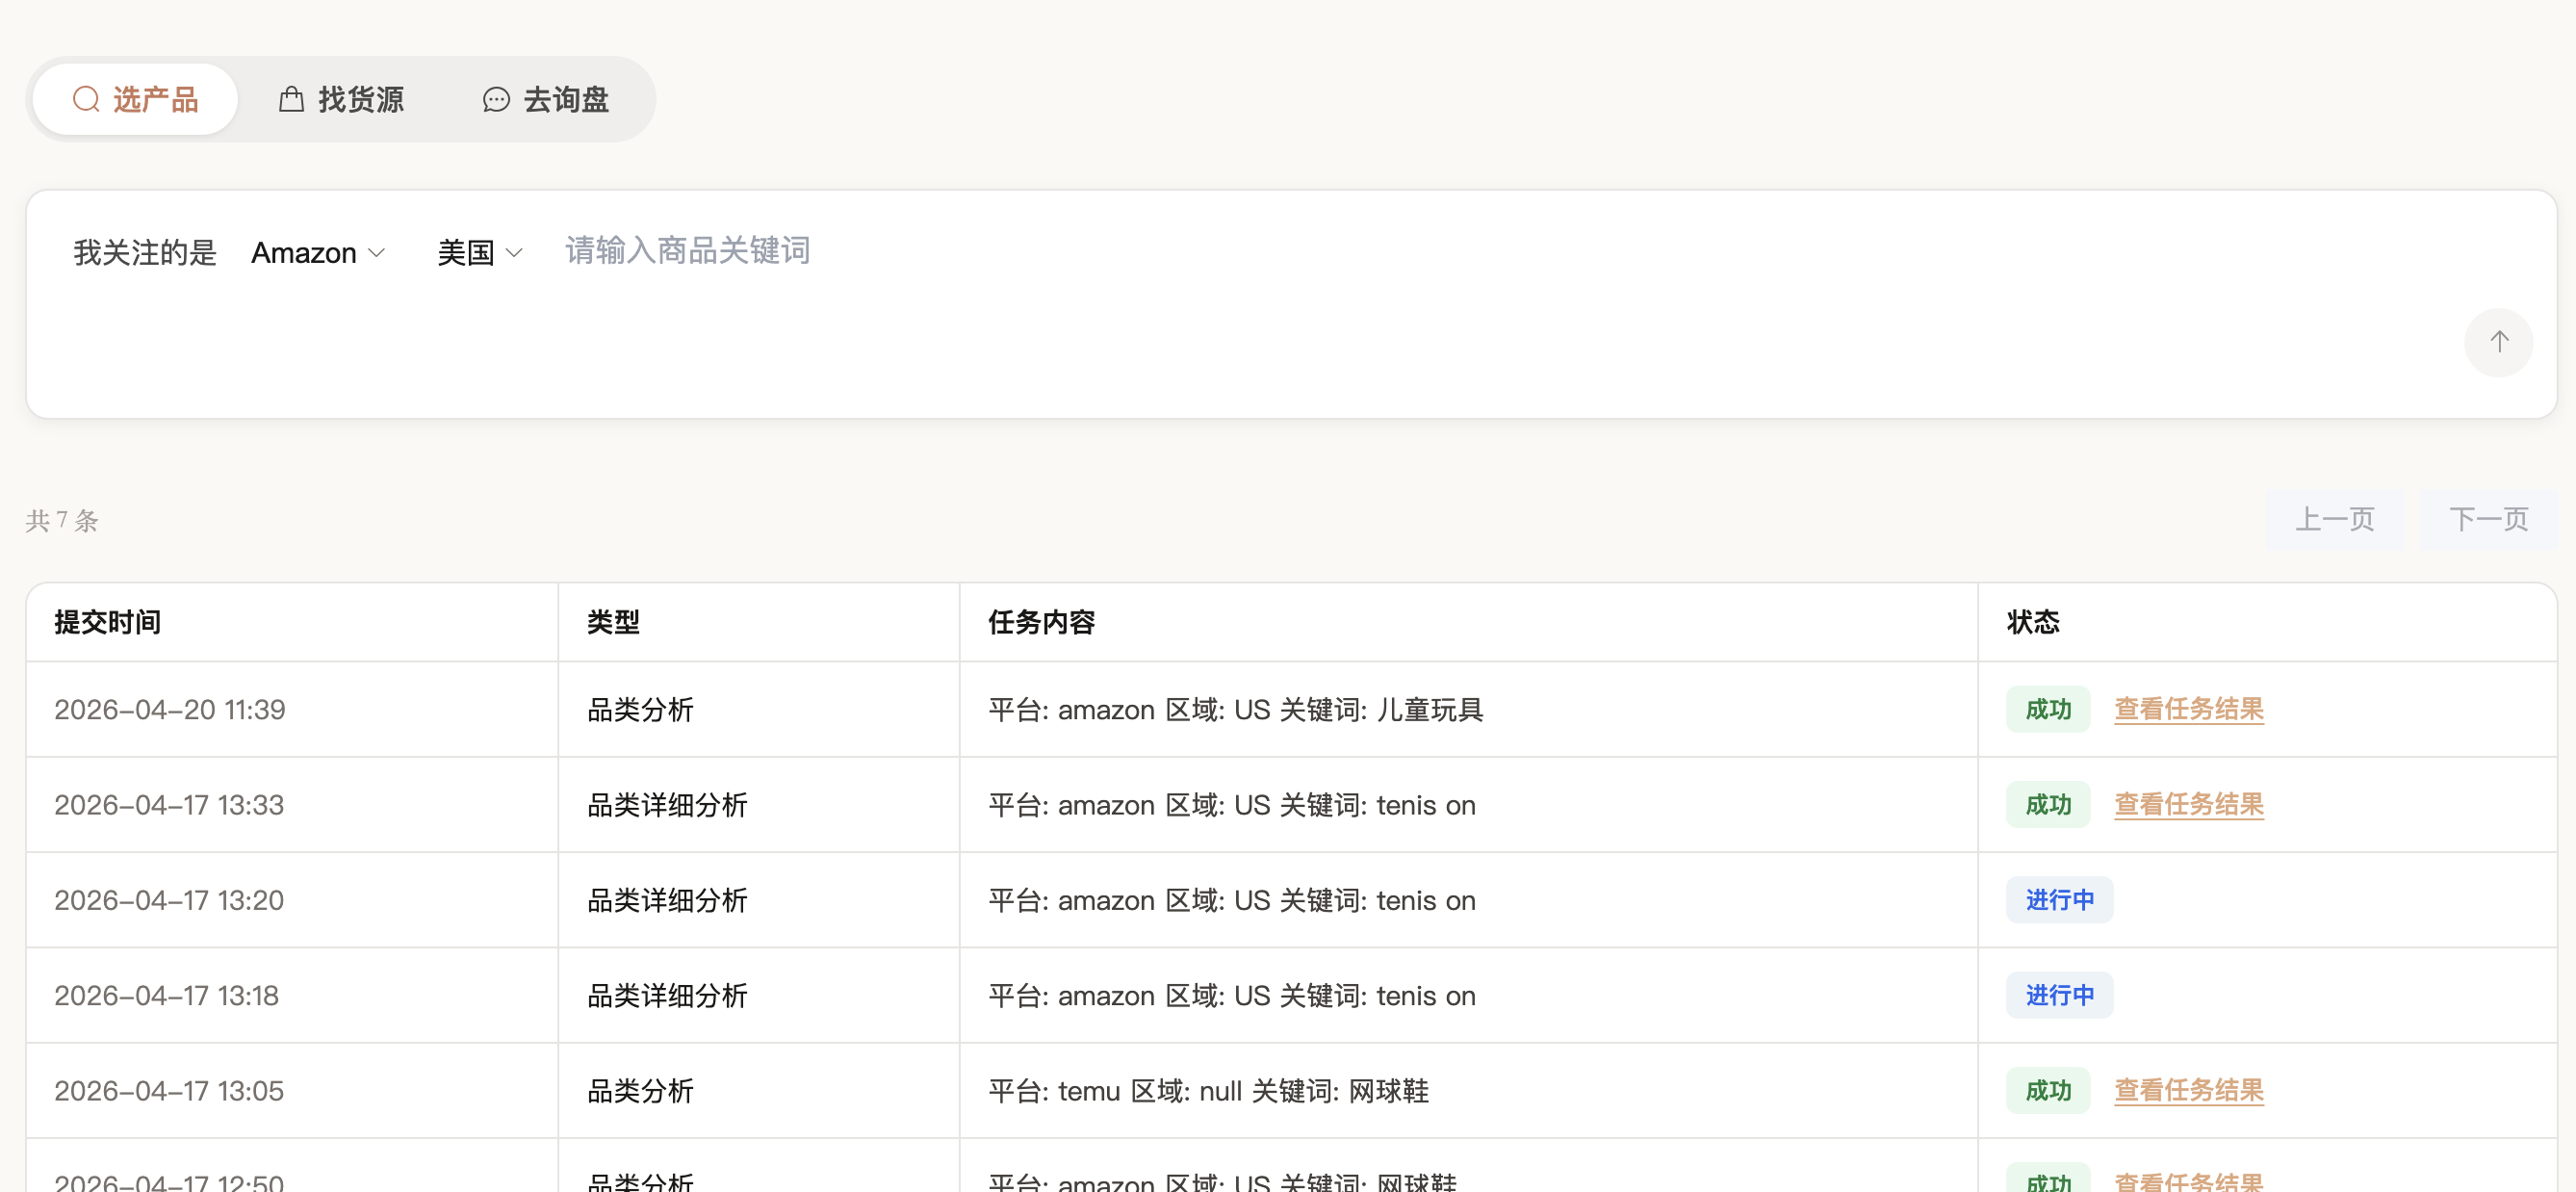
Task: Open the Amazon platform dropdown
Action: click(x=318, y=253)
